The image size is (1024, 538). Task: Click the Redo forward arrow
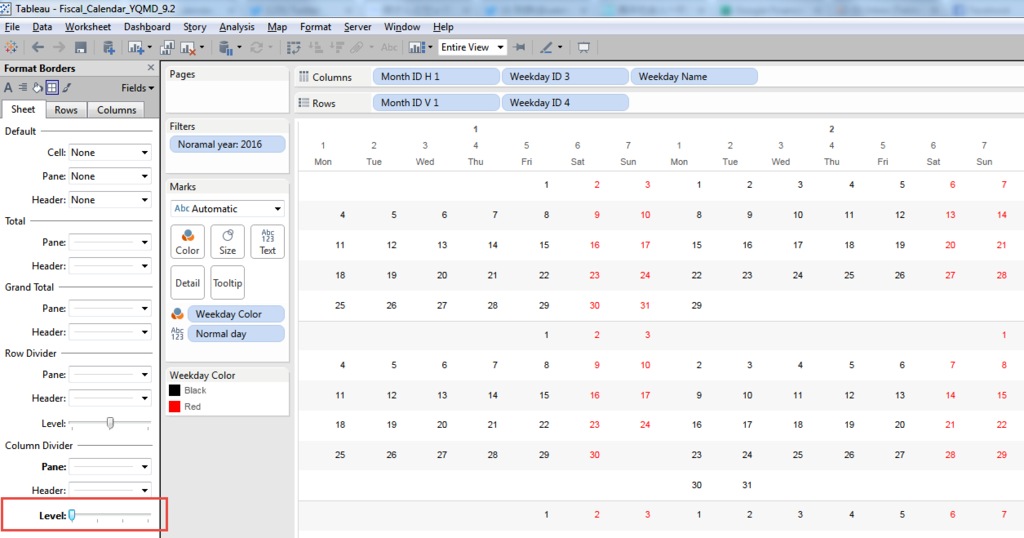[59, 47]
